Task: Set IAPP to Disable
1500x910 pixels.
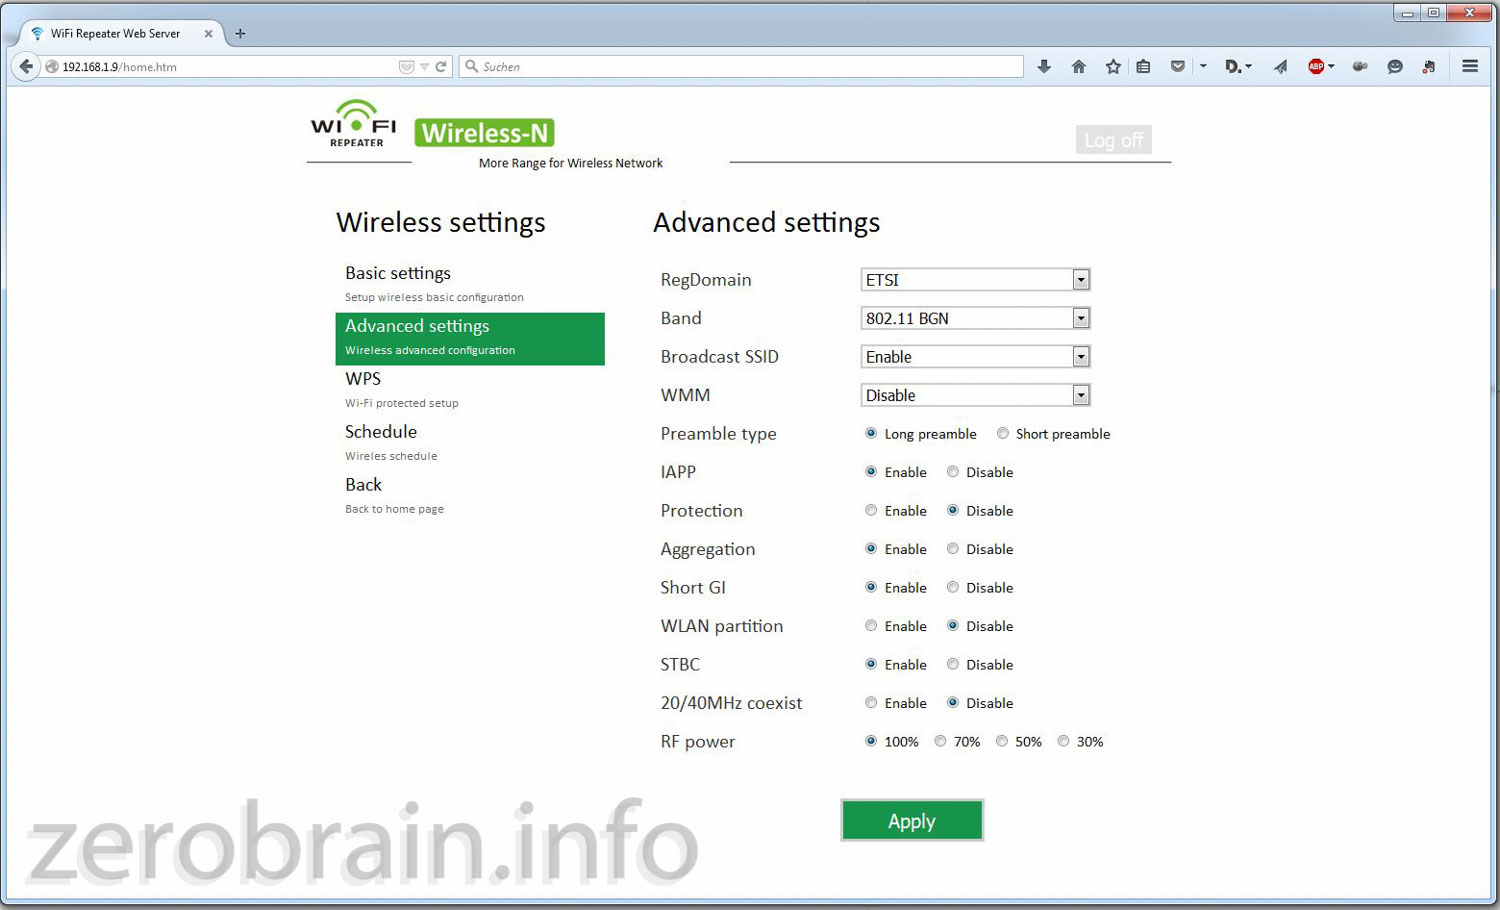Action: (x=953, y=472)
